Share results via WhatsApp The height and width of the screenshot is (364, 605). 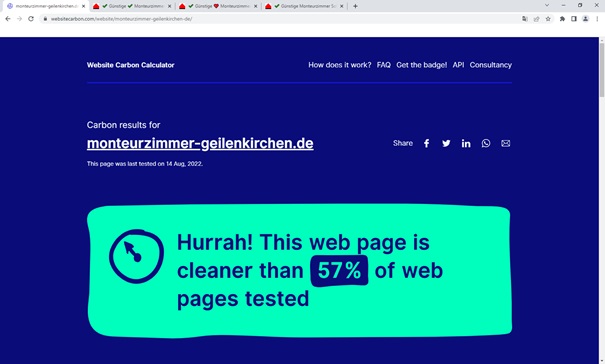pos(486,143)
